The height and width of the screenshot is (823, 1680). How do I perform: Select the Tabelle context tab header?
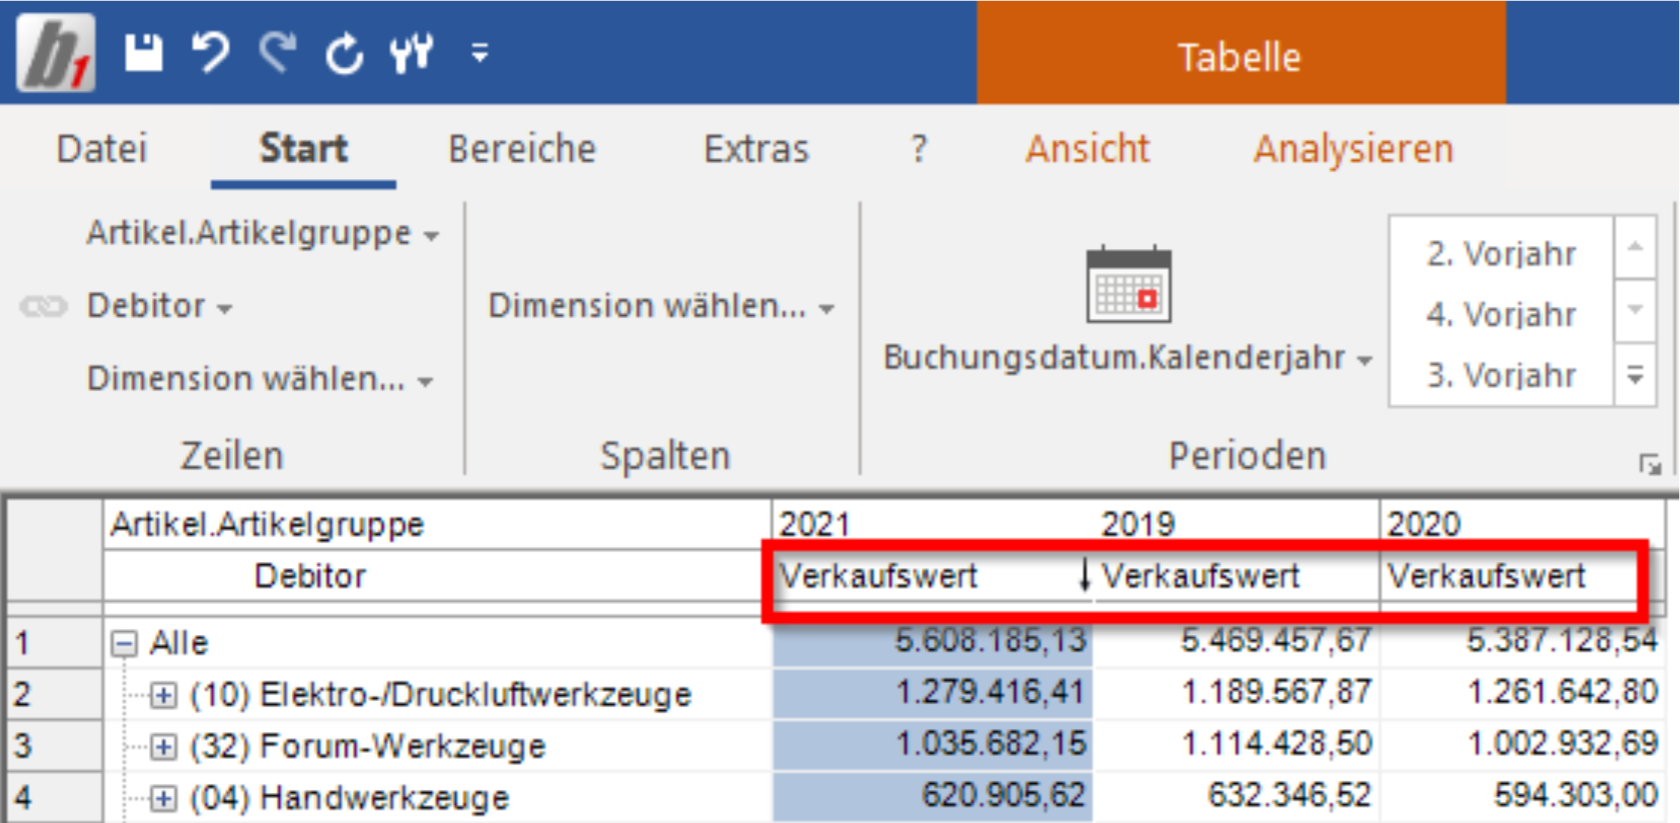tap(1241, 55)
